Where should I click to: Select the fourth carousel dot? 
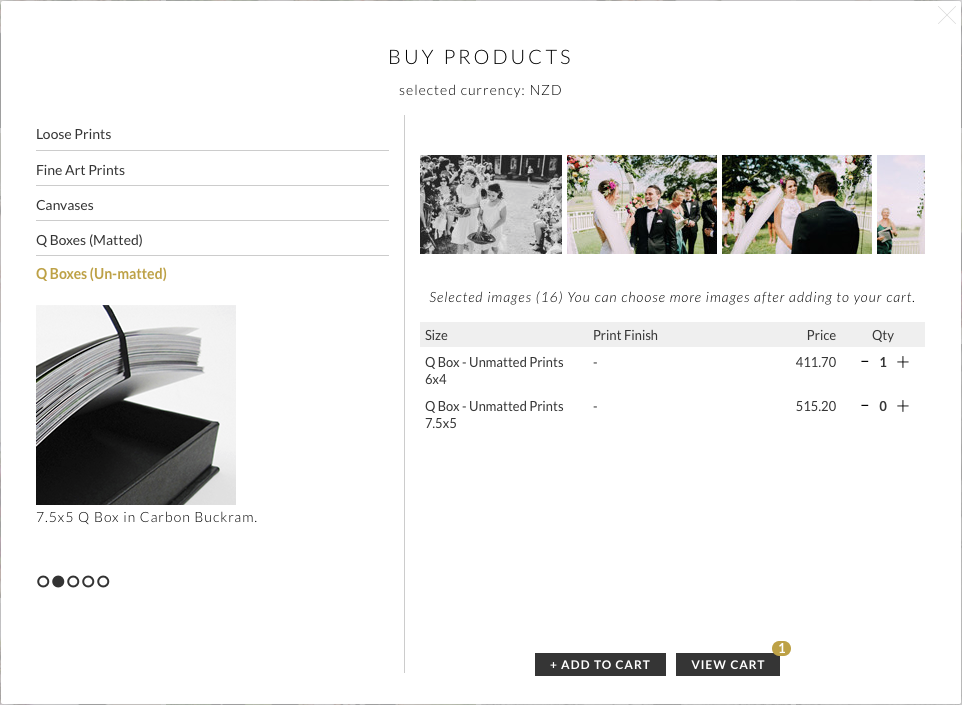tap(88, 581)
